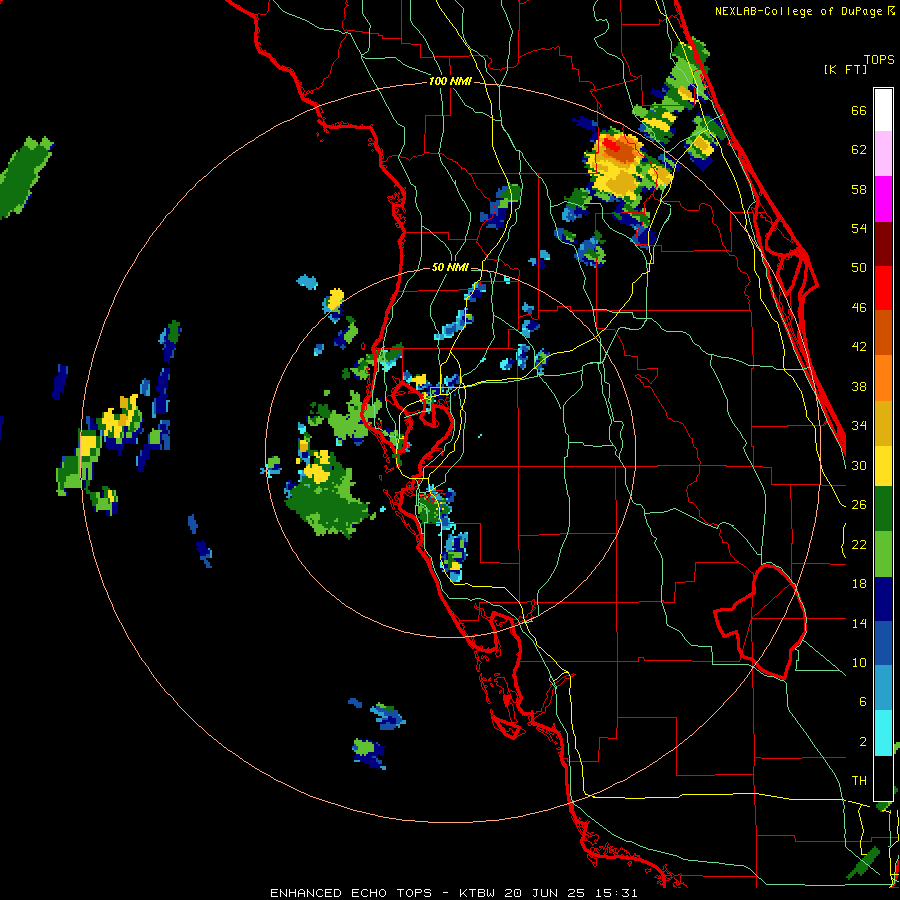Viewport: 900px width, 900px height.
Task: Select the gold legend swatch beside 34
Action: tap(883, 423)
